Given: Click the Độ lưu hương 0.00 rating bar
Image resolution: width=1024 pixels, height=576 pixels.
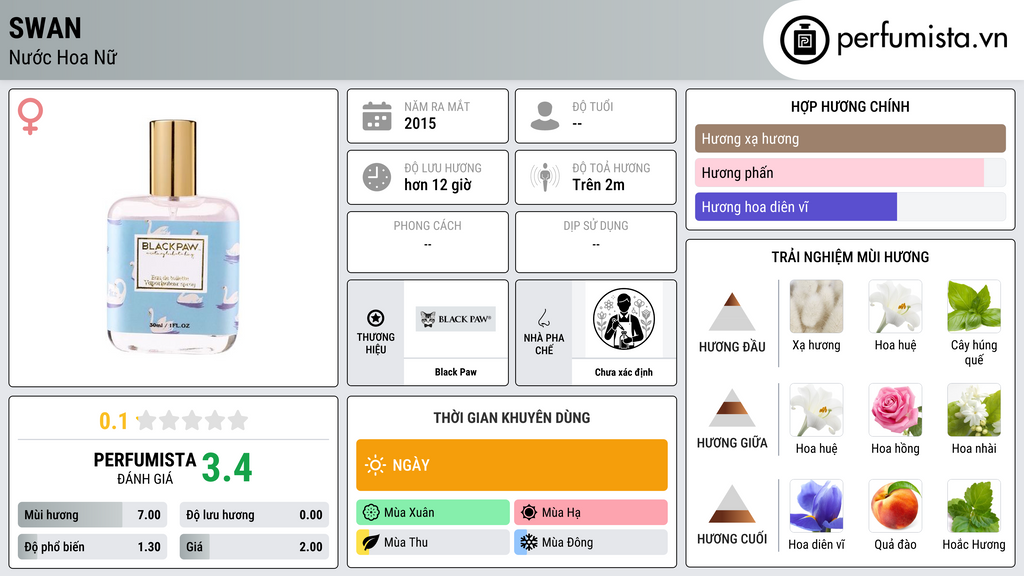Looking at the screenshot, I should [x=254, y=515].
